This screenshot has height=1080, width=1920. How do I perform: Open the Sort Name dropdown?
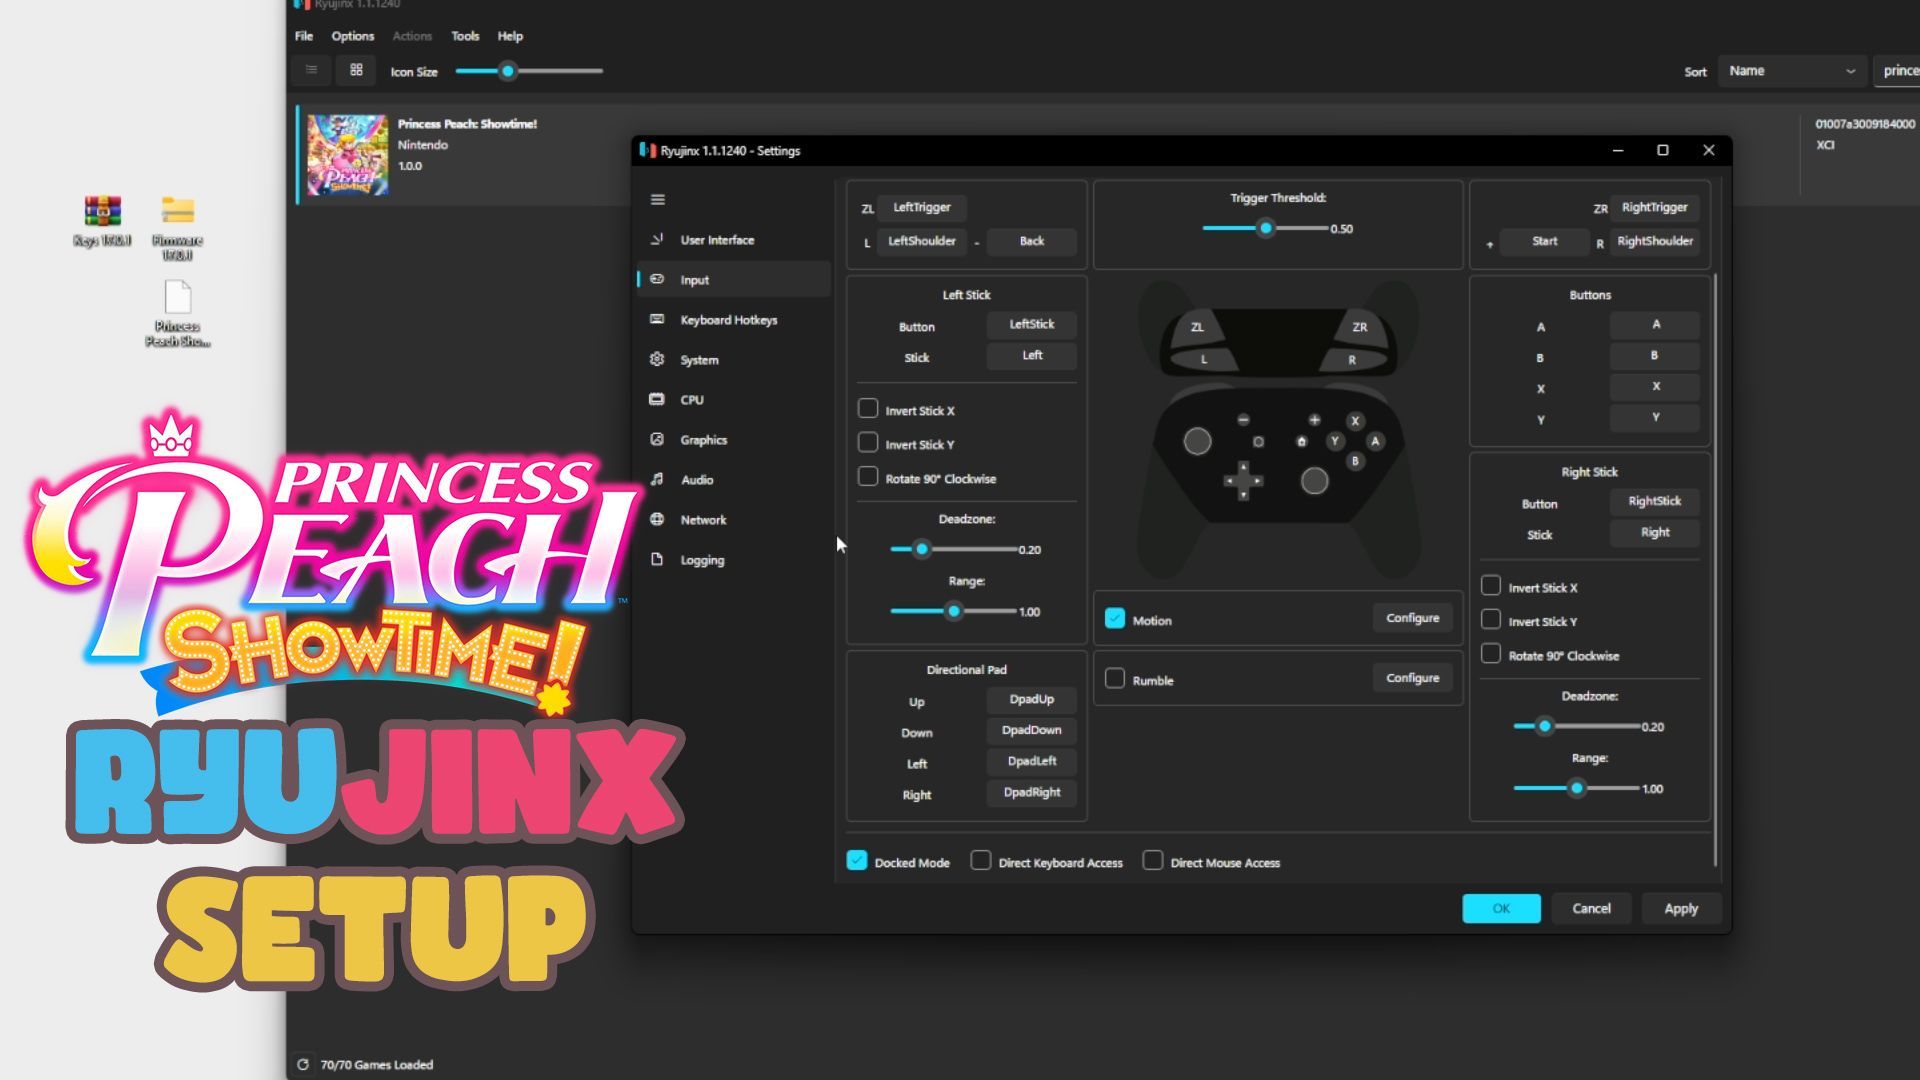click(1792, 71)
